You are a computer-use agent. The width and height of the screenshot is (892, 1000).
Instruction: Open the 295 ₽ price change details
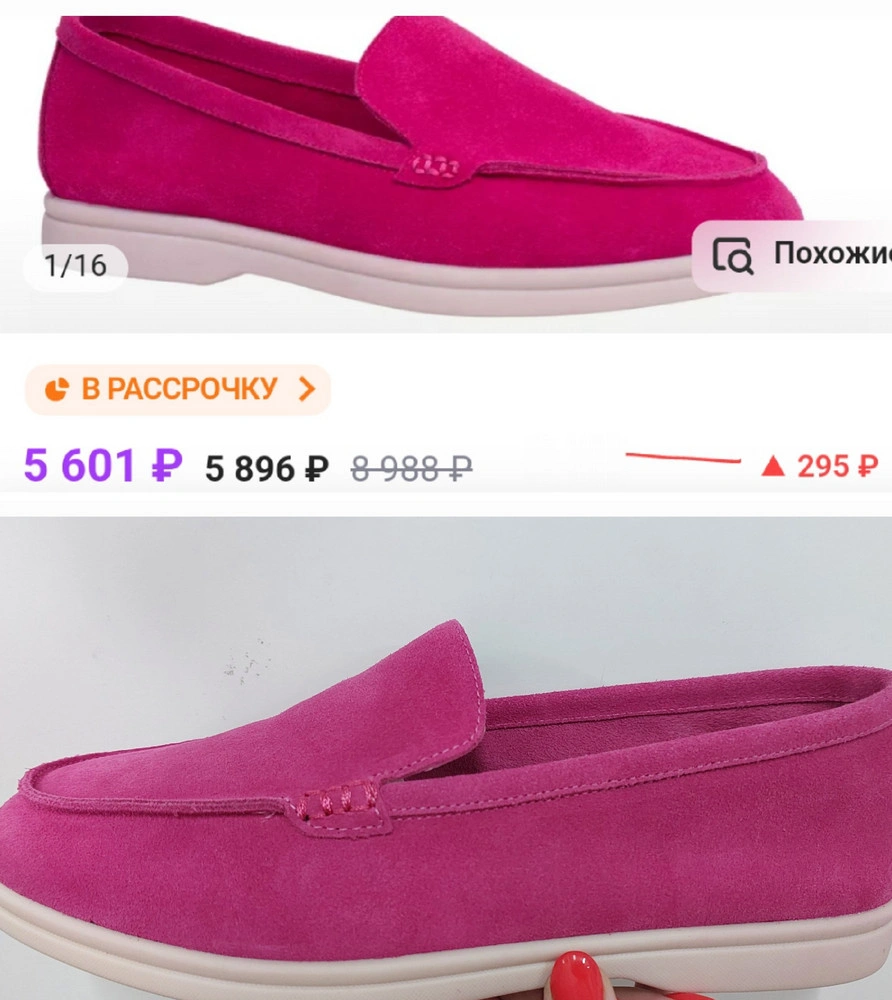click(x=819, y=466)
